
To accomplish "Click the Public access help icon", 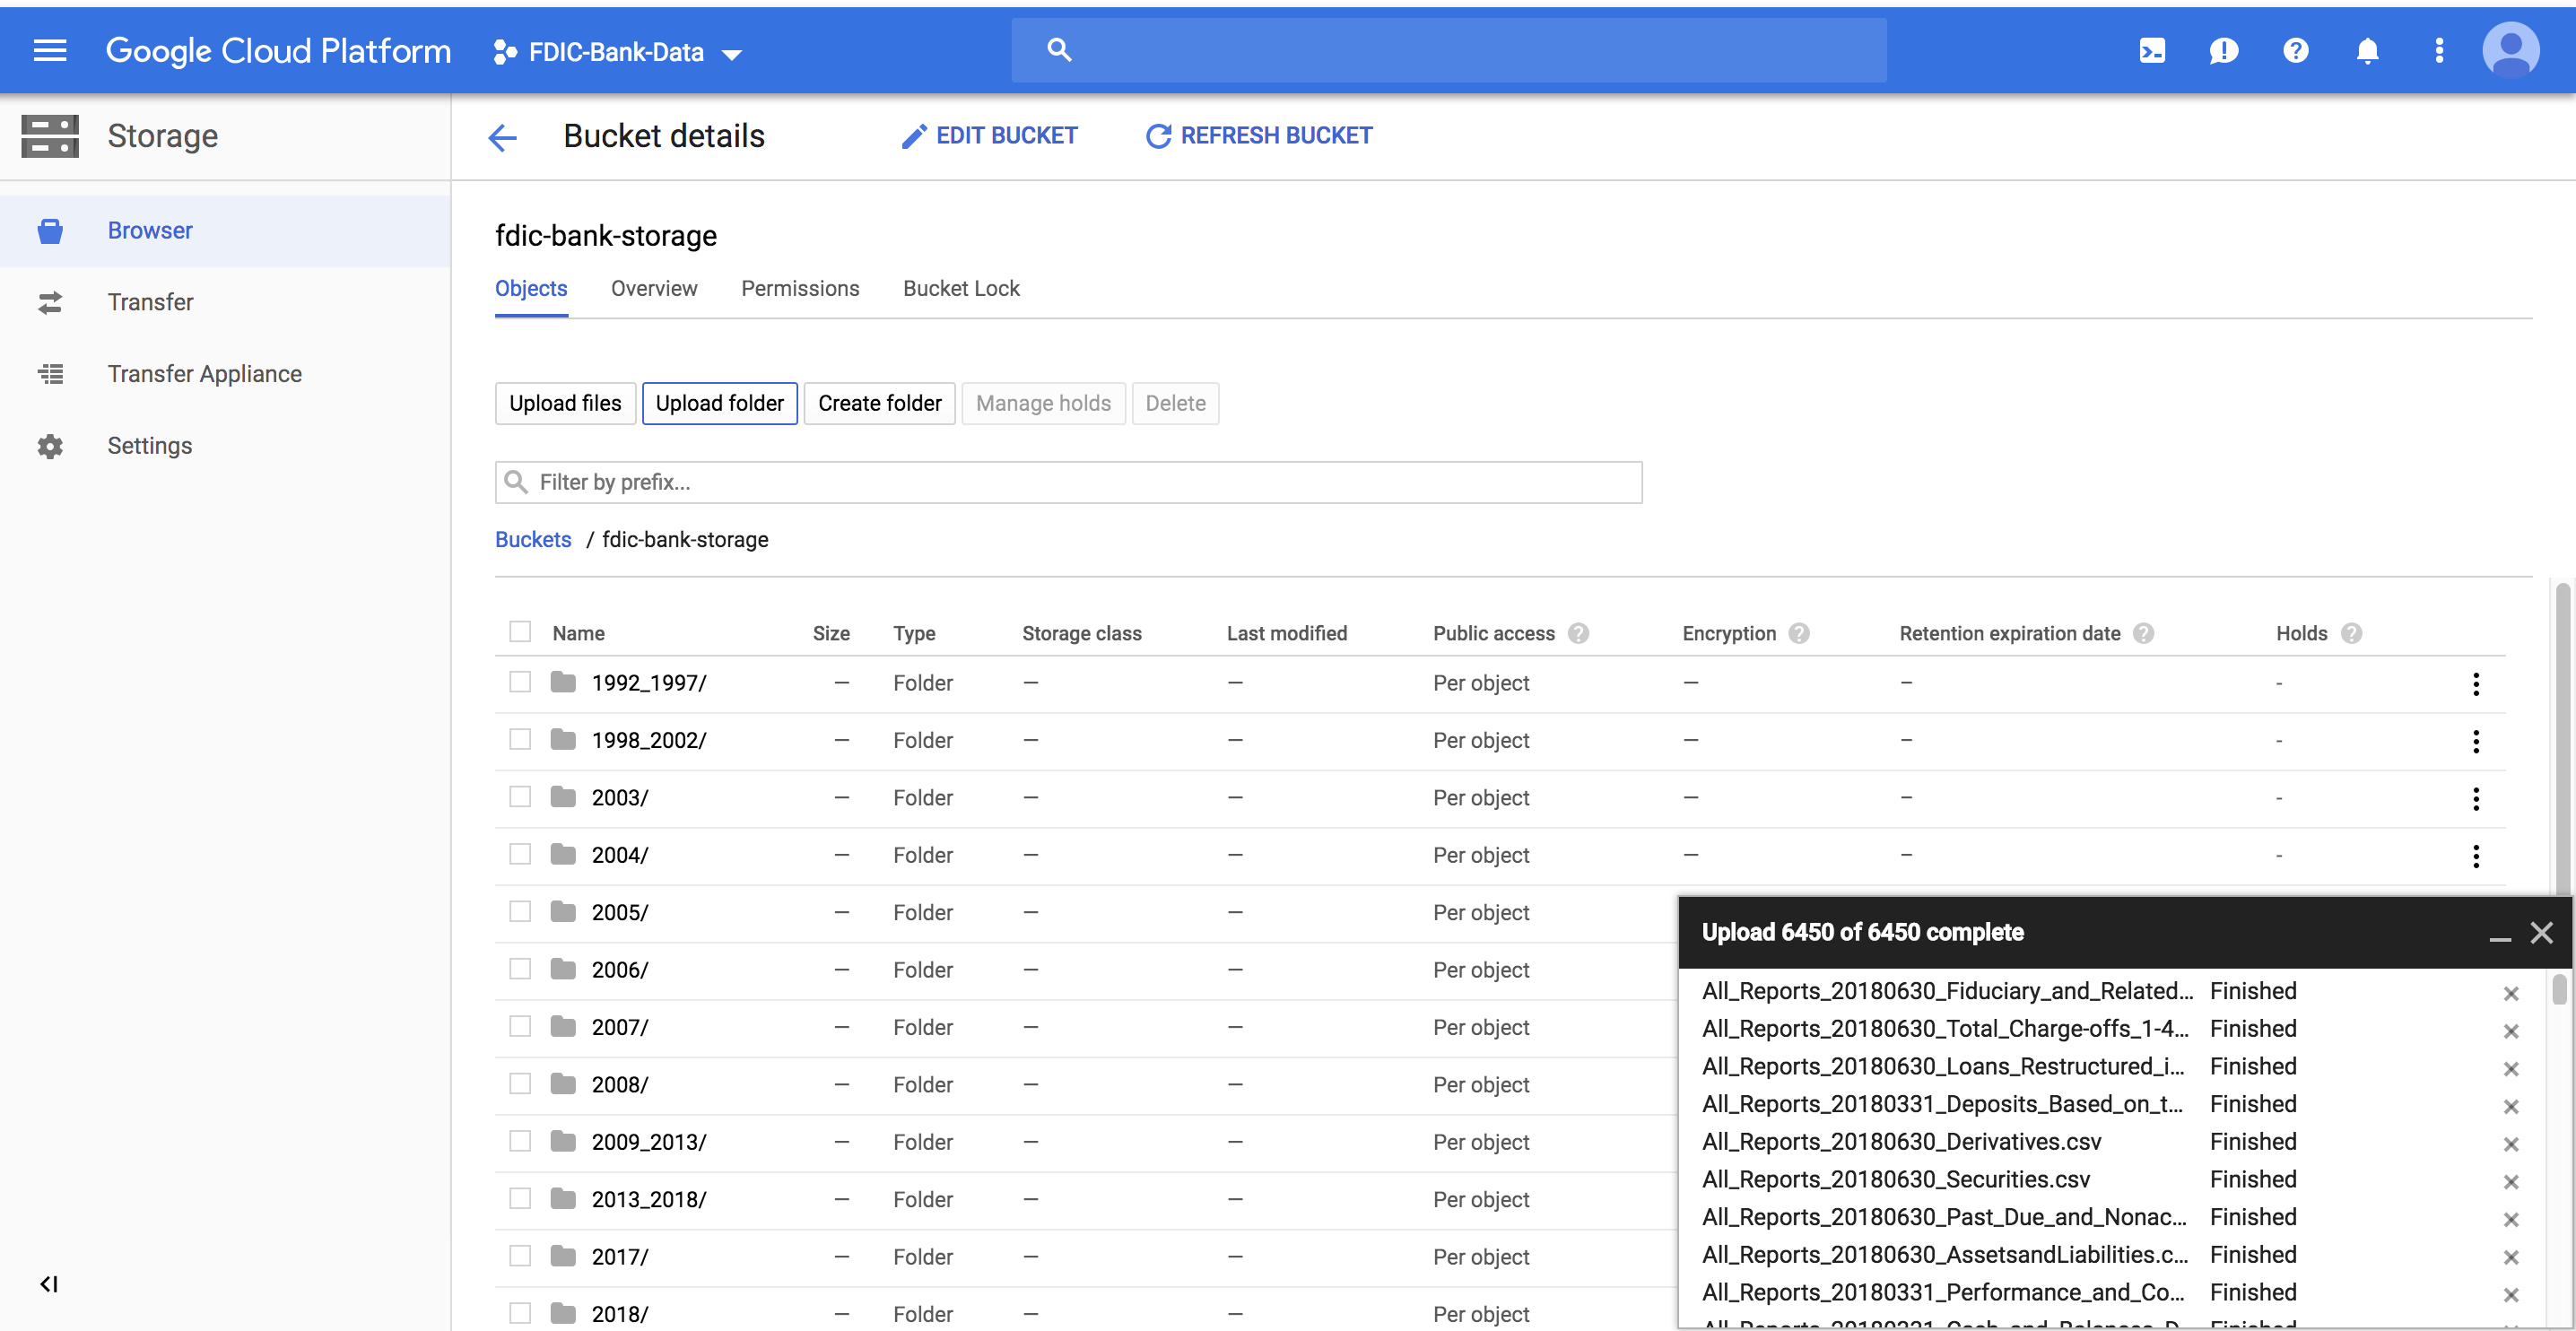I will coord(1578,633).
